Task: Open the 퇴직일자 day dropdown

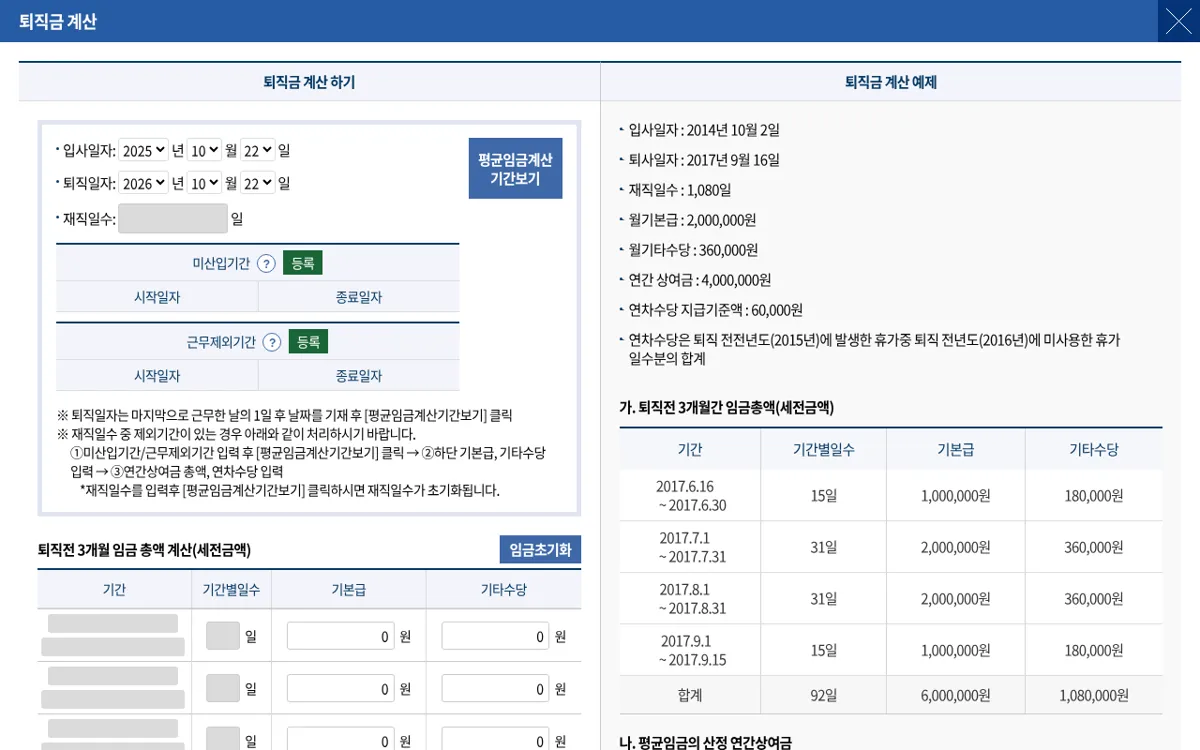Action: 258,183
